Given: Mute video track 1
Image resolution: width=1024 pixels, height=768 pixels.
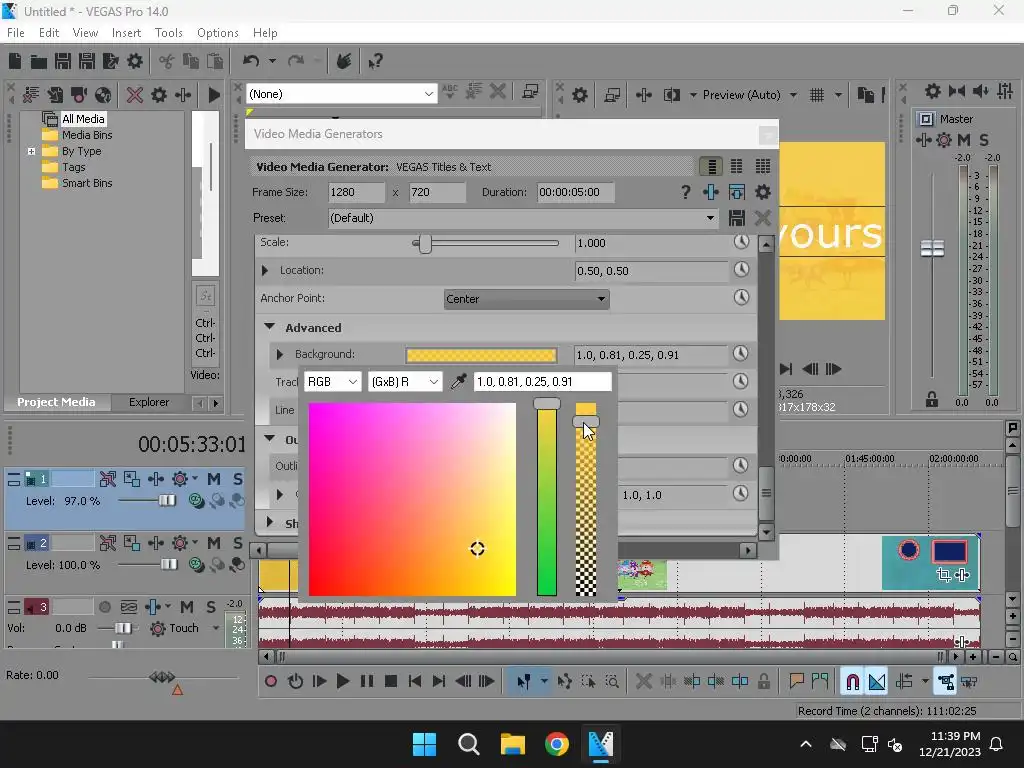Looking at the screenshot, I should [x=214, y=479].
